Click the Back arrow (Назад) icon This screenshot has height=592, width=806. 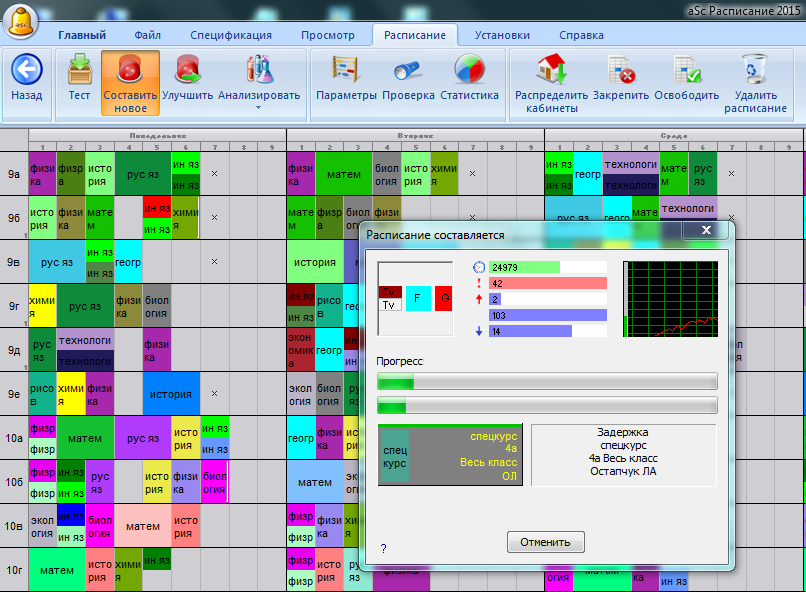pyautogui.click(x=27, y=70)
